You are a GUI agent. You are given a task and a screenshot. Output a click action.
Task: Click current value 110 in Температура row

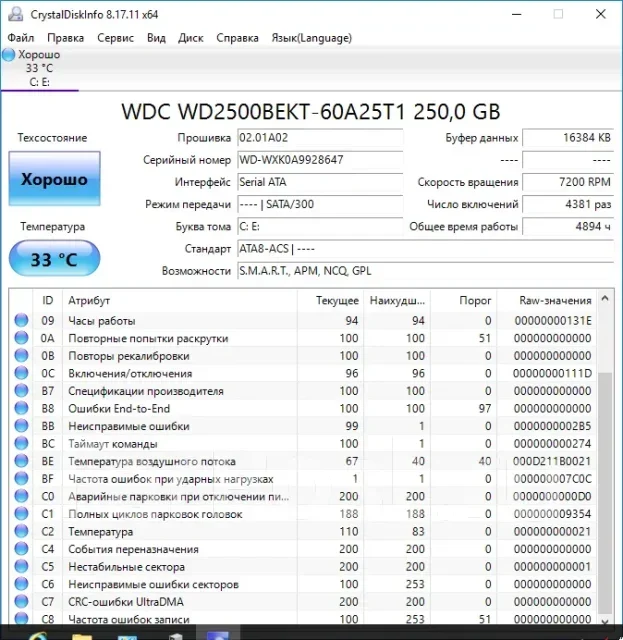click(349, 531)
